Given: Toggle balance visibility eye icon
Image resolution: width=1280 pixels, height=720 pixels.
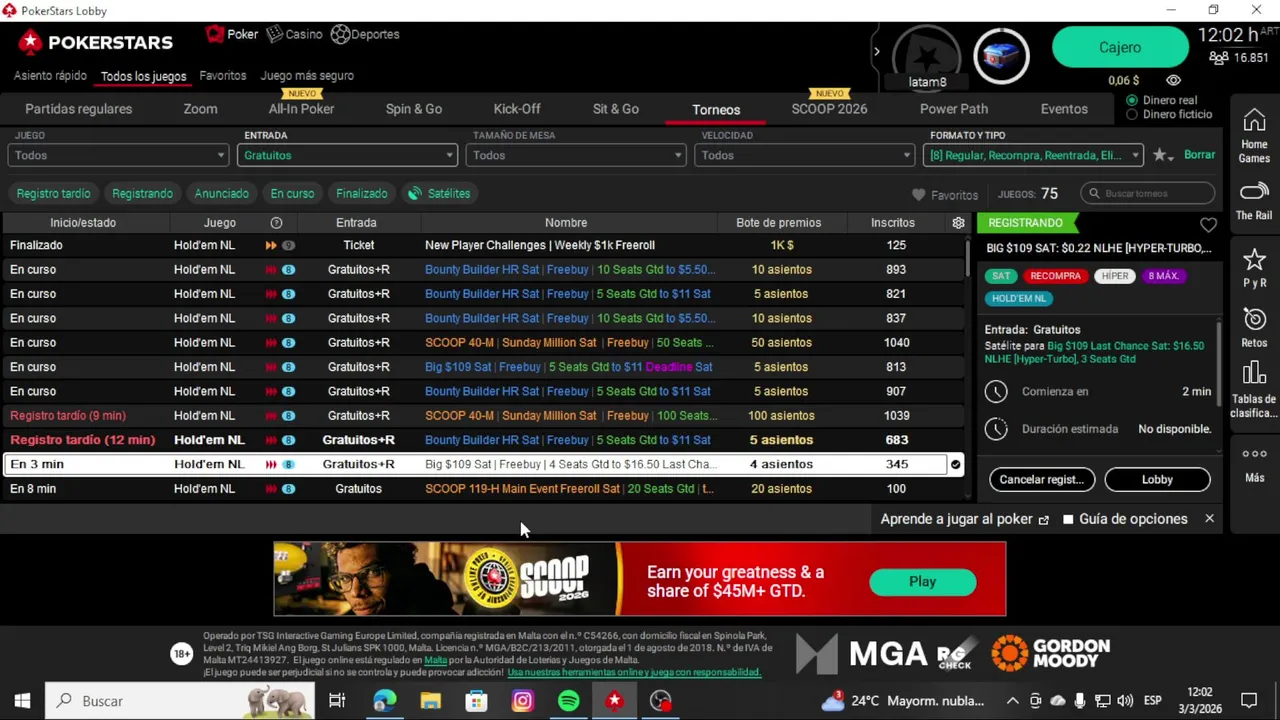Looking at the screenshot, I should point(1173,80).
